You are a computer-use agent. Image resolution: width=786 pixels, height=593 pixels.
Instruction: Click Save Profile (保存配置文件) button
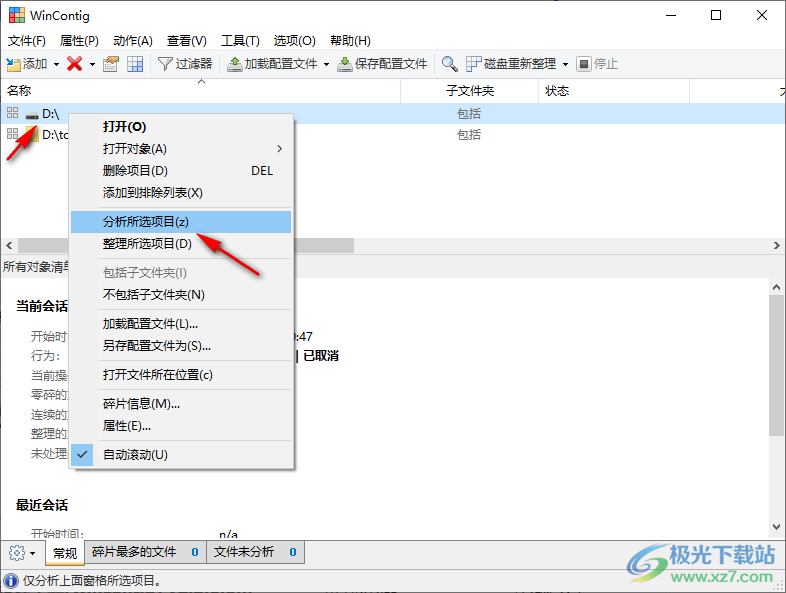[382, 64]
